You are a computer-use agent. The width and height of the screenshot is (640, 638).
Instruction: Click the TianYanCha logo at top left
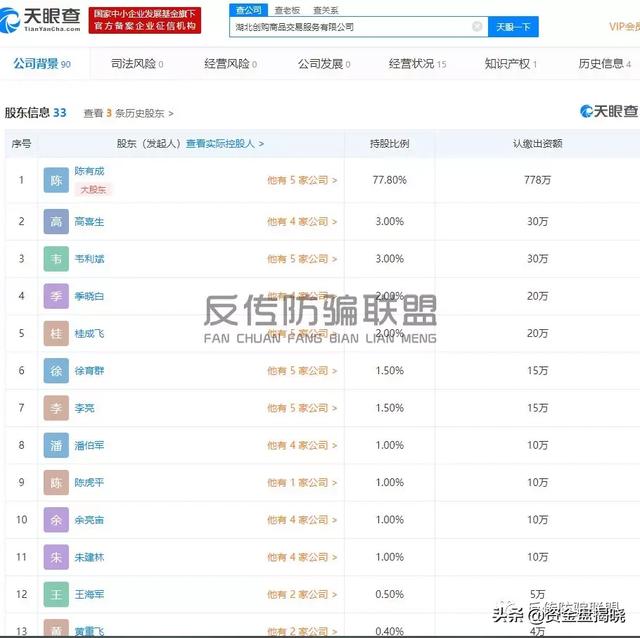coord(40,19)
